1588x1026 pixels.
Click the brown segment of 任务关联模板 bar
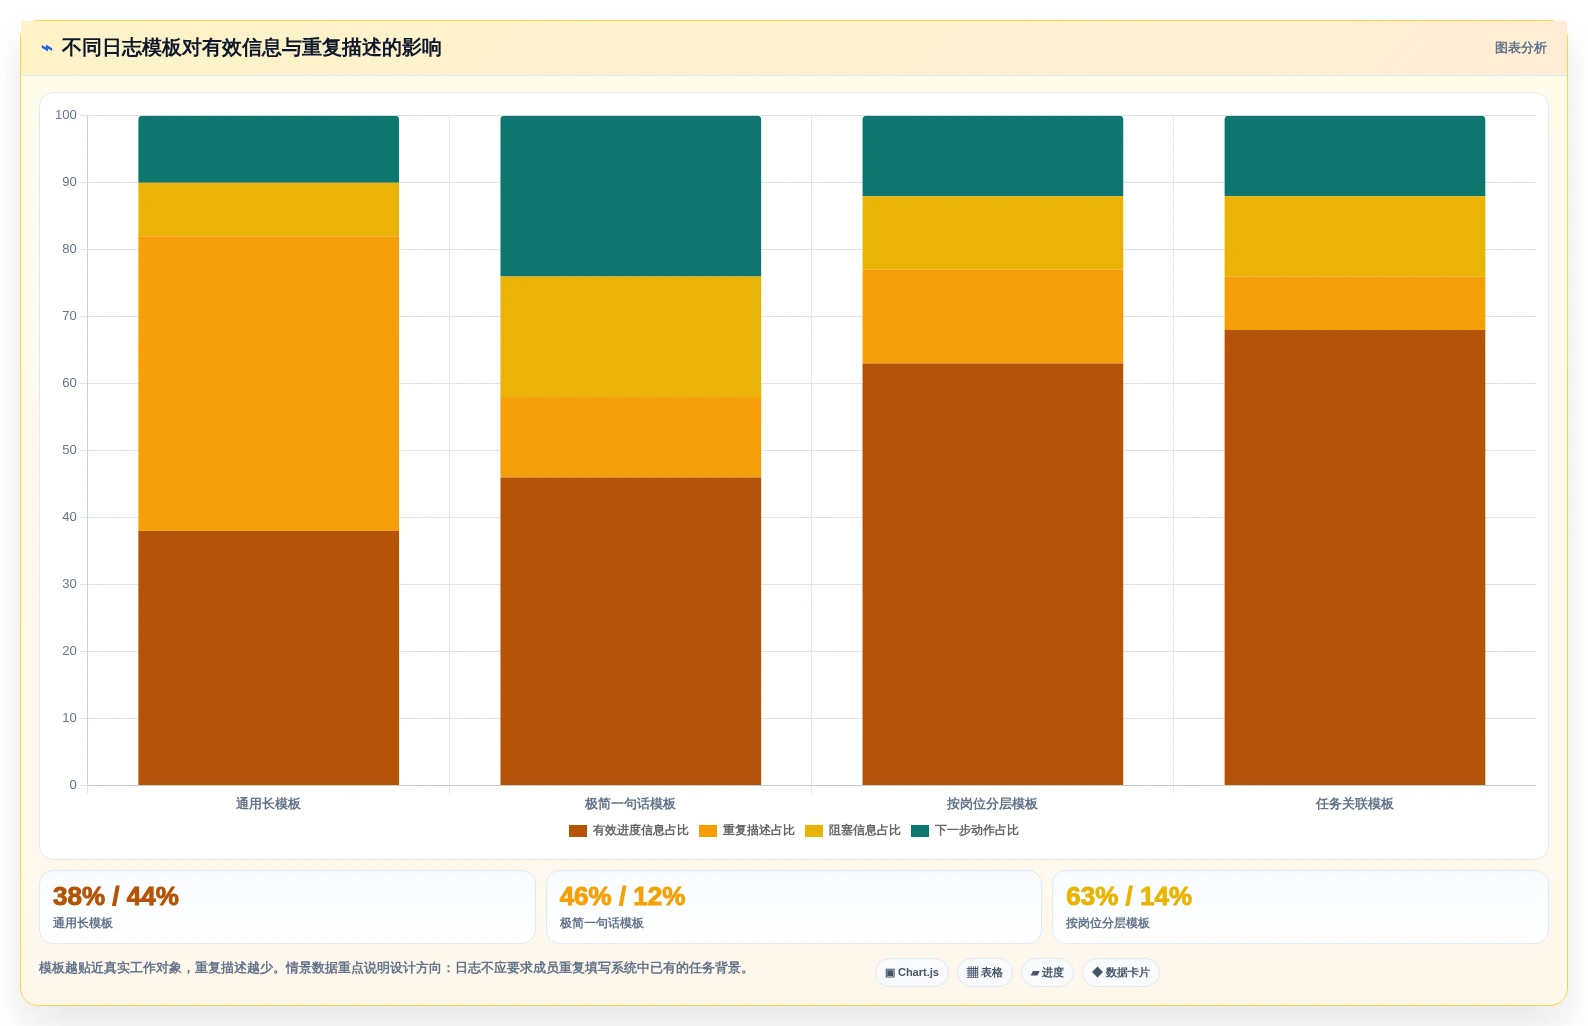coord(1354,558)
